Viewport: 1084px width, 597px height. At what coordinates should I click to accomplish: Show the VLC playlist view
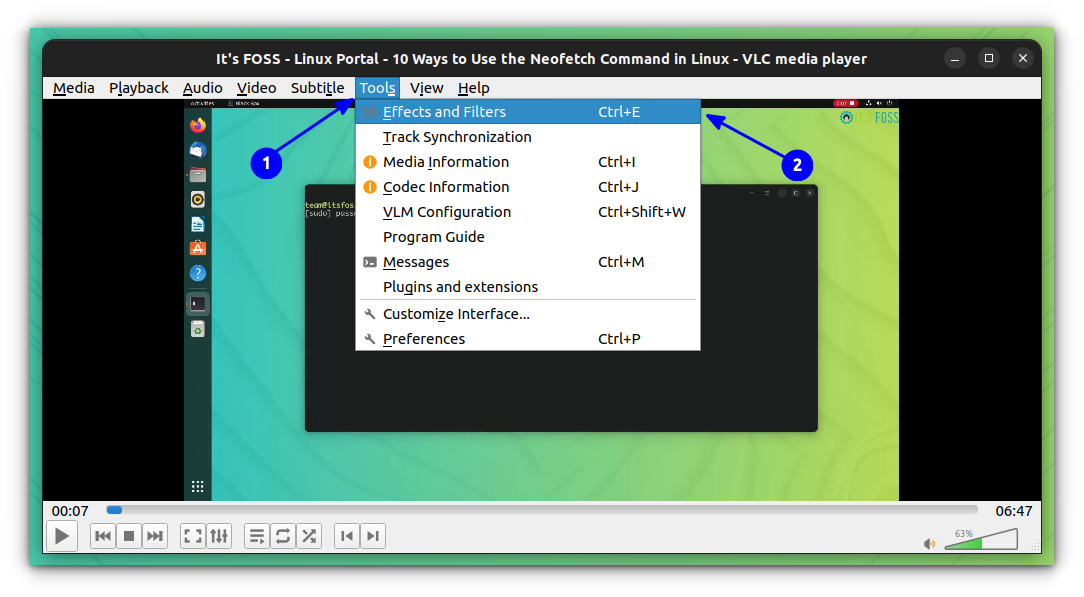257,535
